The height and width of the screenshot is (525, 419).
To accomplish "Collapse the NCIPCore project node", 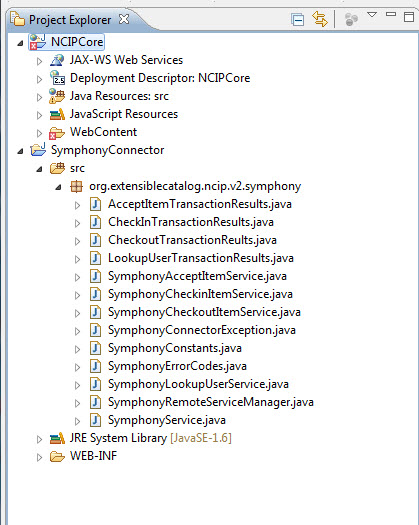I will click(x=20, y=43).
